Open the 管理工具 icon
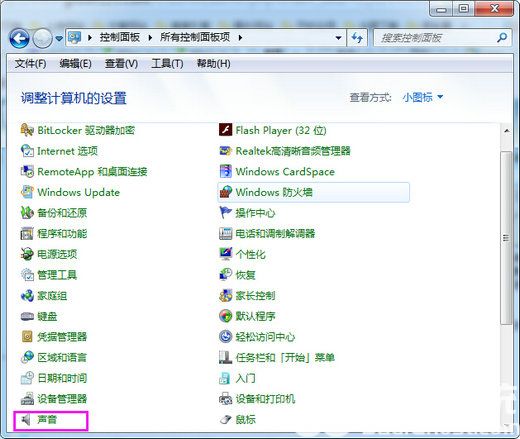 click(27, 275)
